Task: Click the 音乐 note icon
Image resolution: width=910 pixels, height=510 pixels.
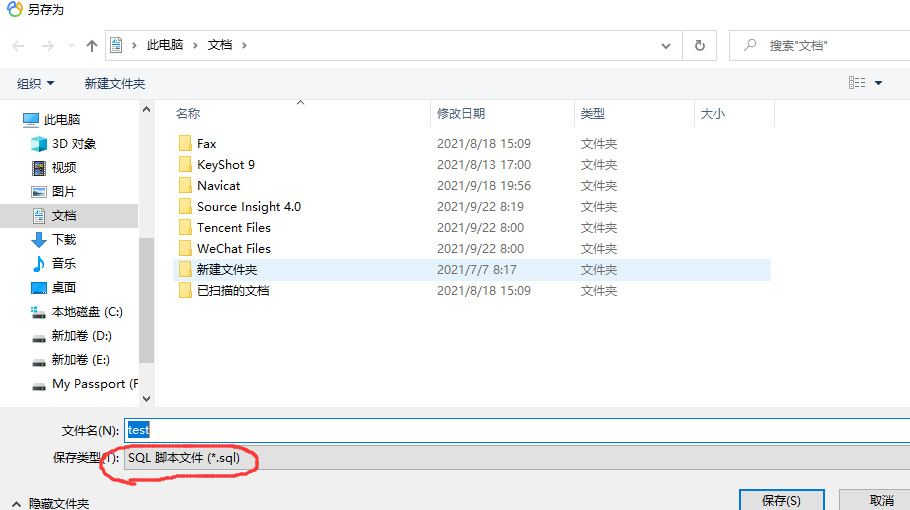Action: coord(39,264)
